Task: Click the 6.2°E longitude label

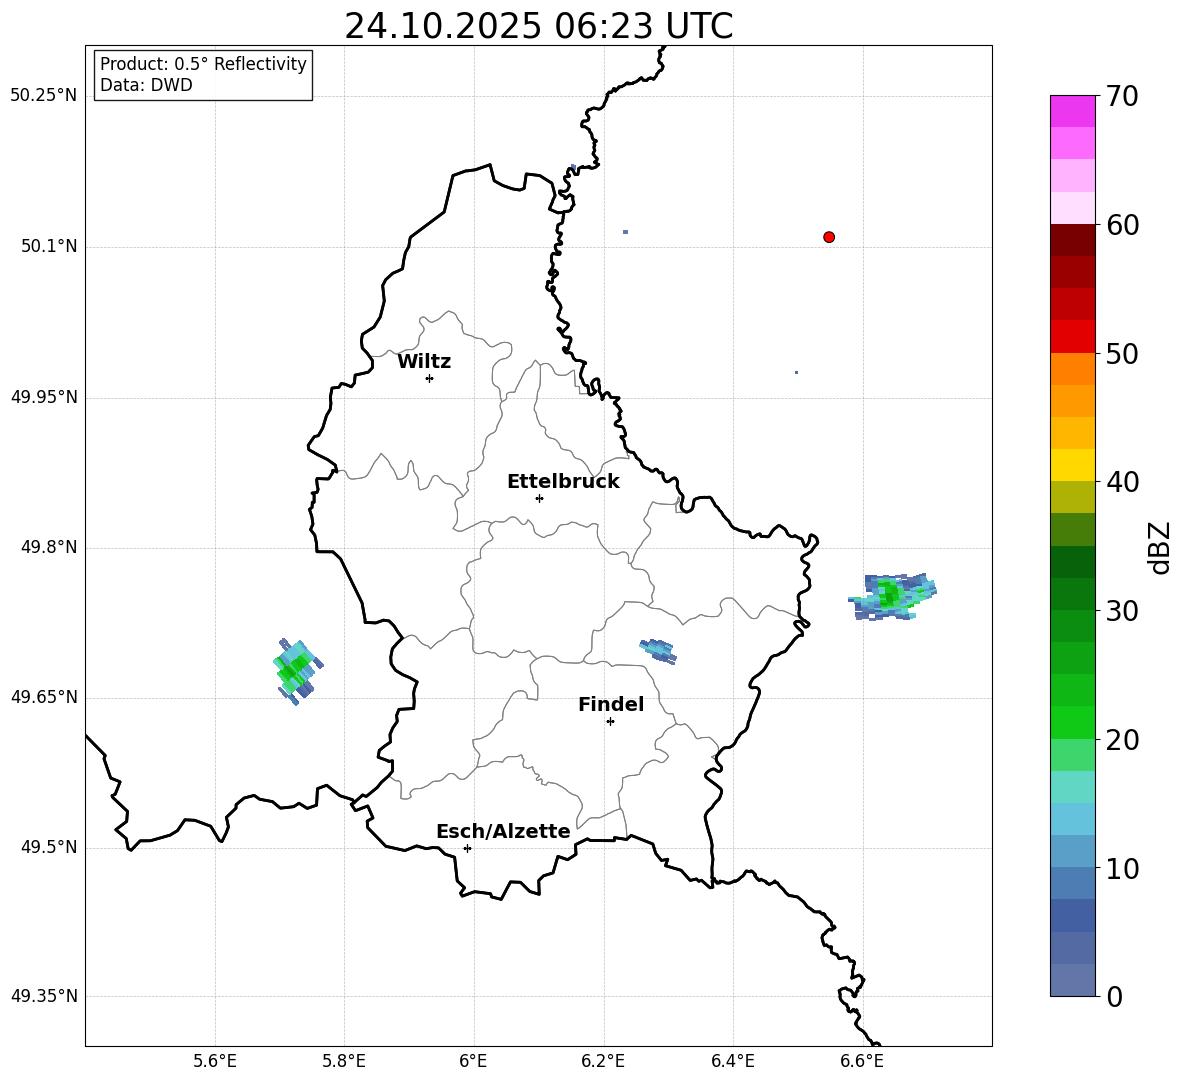Action: pyautogui.click(x=603, y=1061)
